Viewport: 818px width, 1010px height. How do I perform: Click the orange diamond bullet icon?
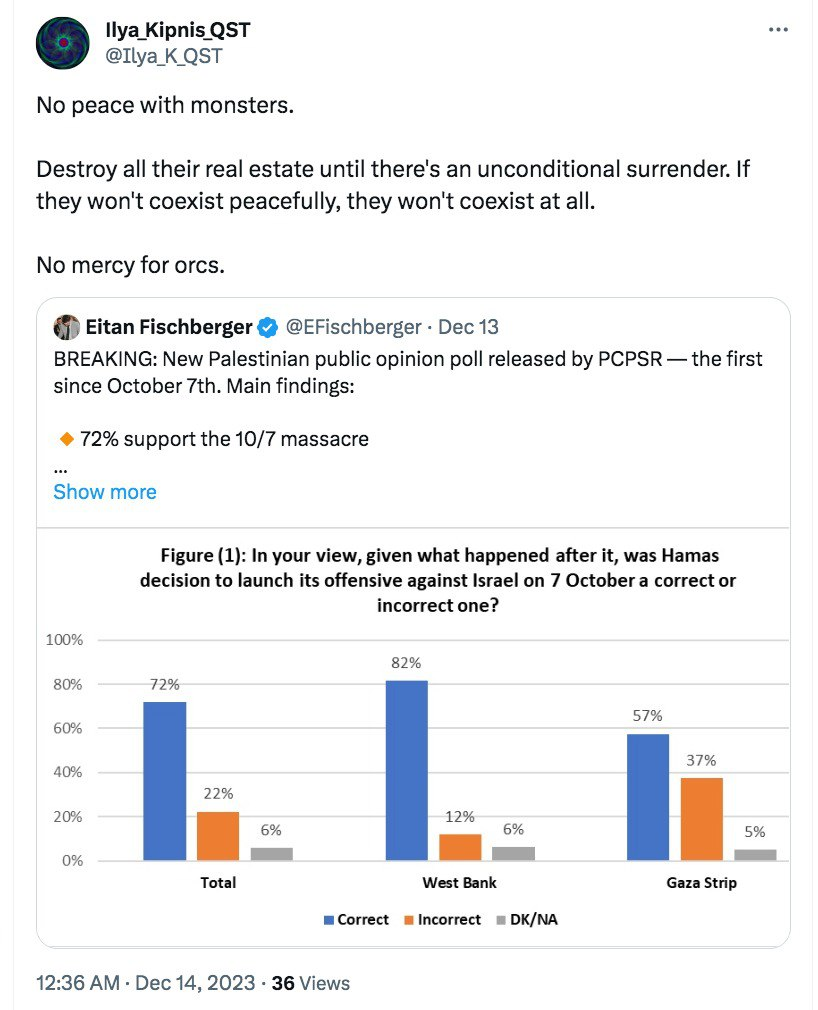point(67,438)
